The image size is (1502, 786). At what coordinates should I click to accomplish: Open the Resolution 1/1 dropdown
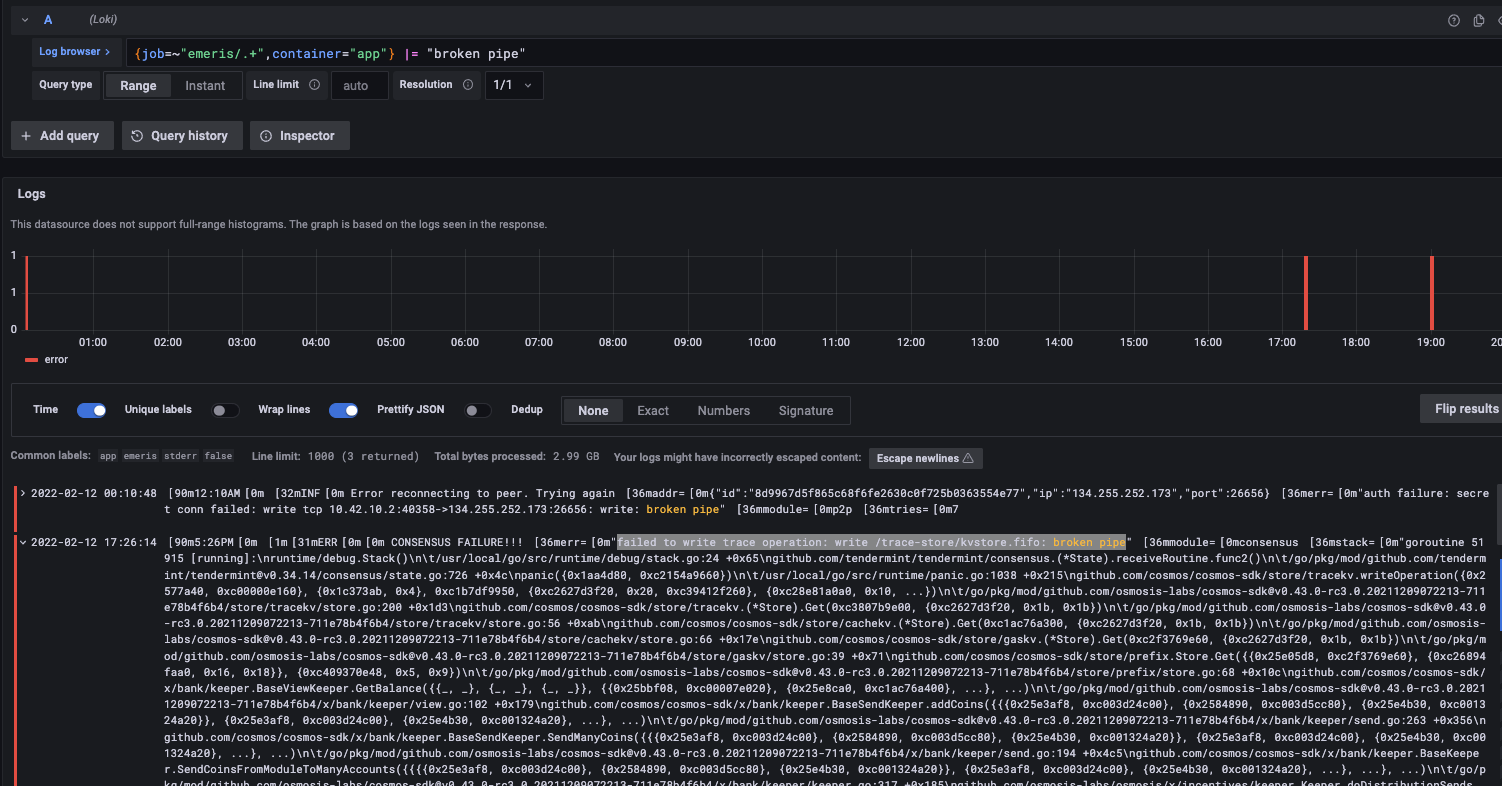click(x=514, y=85)
